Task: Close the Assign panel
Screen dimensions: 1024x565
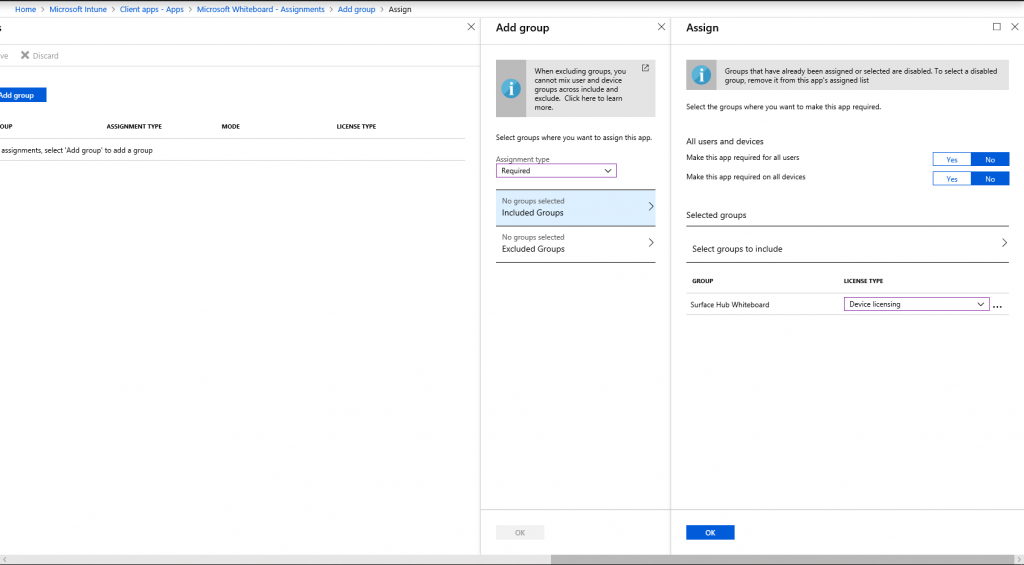Action: tap(1013, 27)
